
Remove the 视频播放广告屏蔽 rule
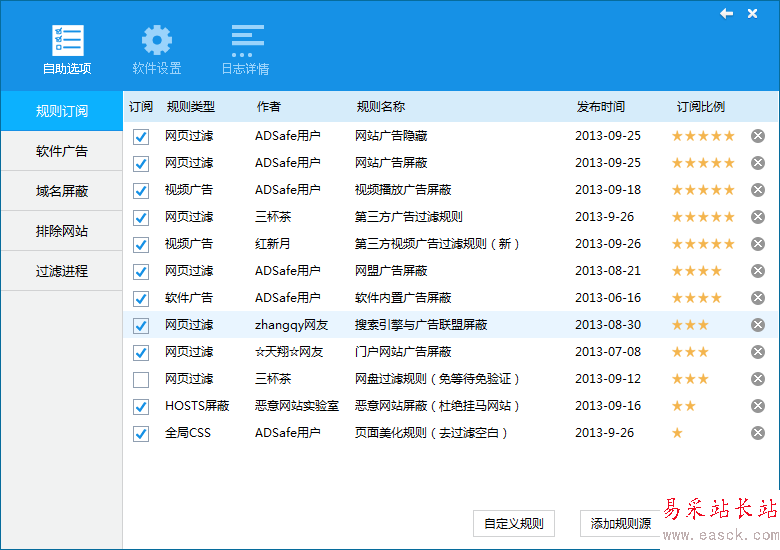click(x=758, y=190)
